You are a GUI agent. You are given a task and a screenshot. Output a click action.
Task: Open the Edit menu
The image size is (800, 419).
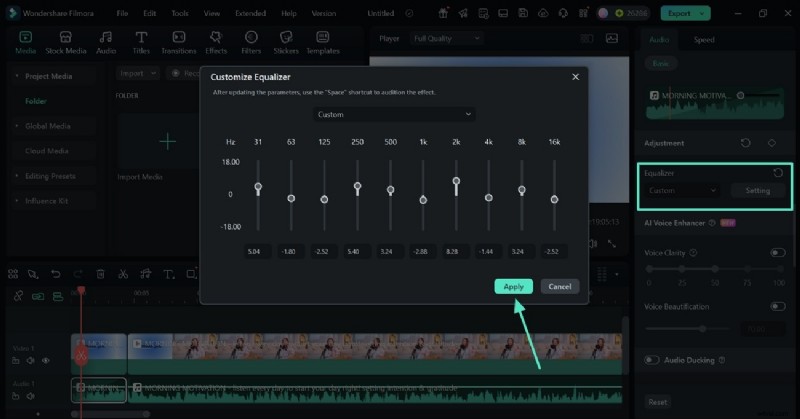[149, 13]
